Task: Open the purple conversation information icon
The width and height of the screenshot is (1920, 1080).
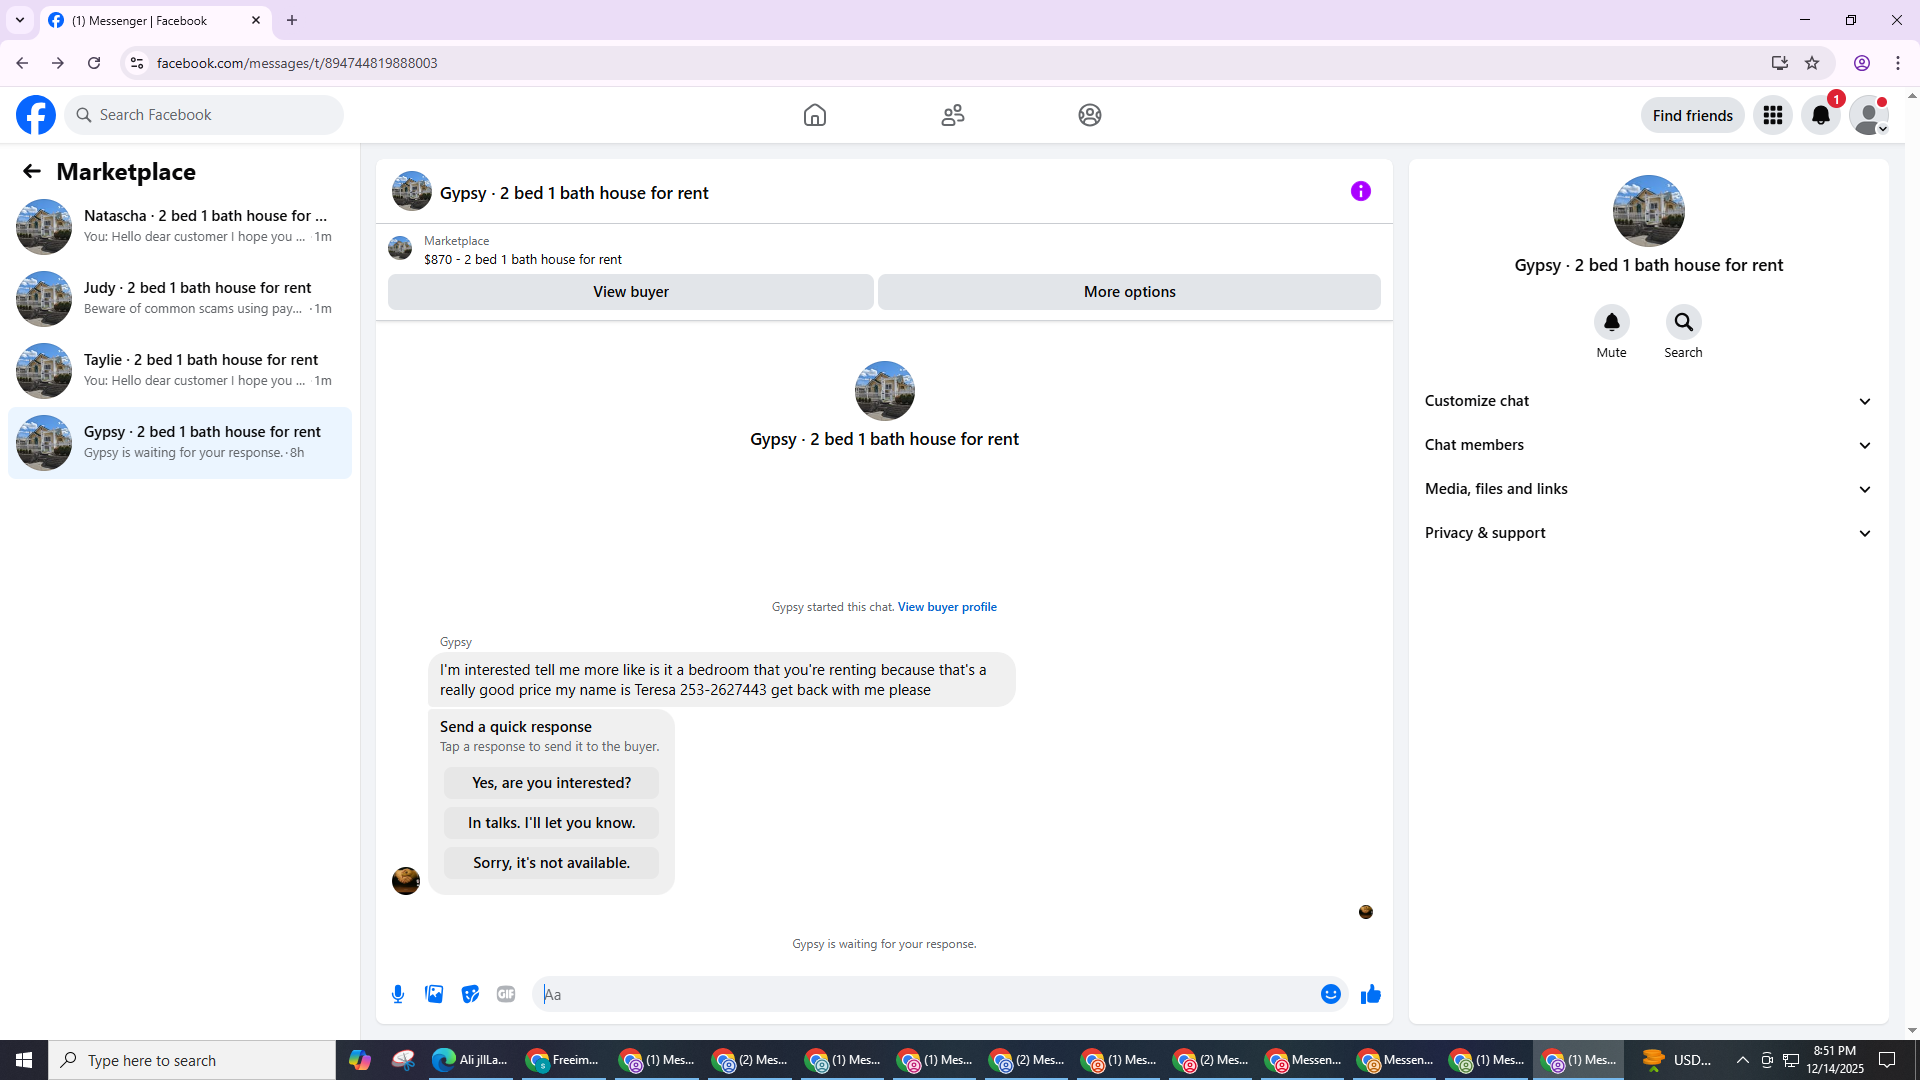Action: click(x=1360, y=191)
